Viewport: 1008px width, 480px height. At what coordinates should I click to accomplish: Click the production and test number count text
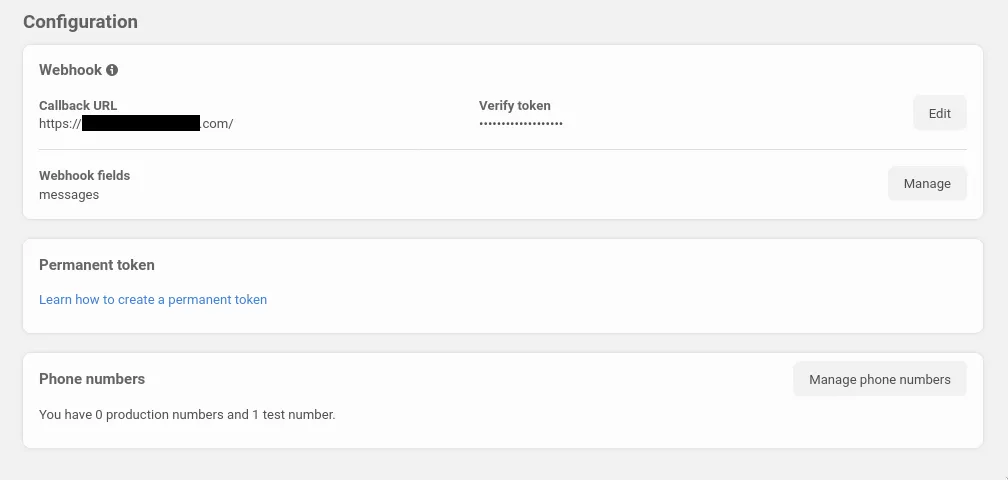pyautogui.click(x=187, y=414)
